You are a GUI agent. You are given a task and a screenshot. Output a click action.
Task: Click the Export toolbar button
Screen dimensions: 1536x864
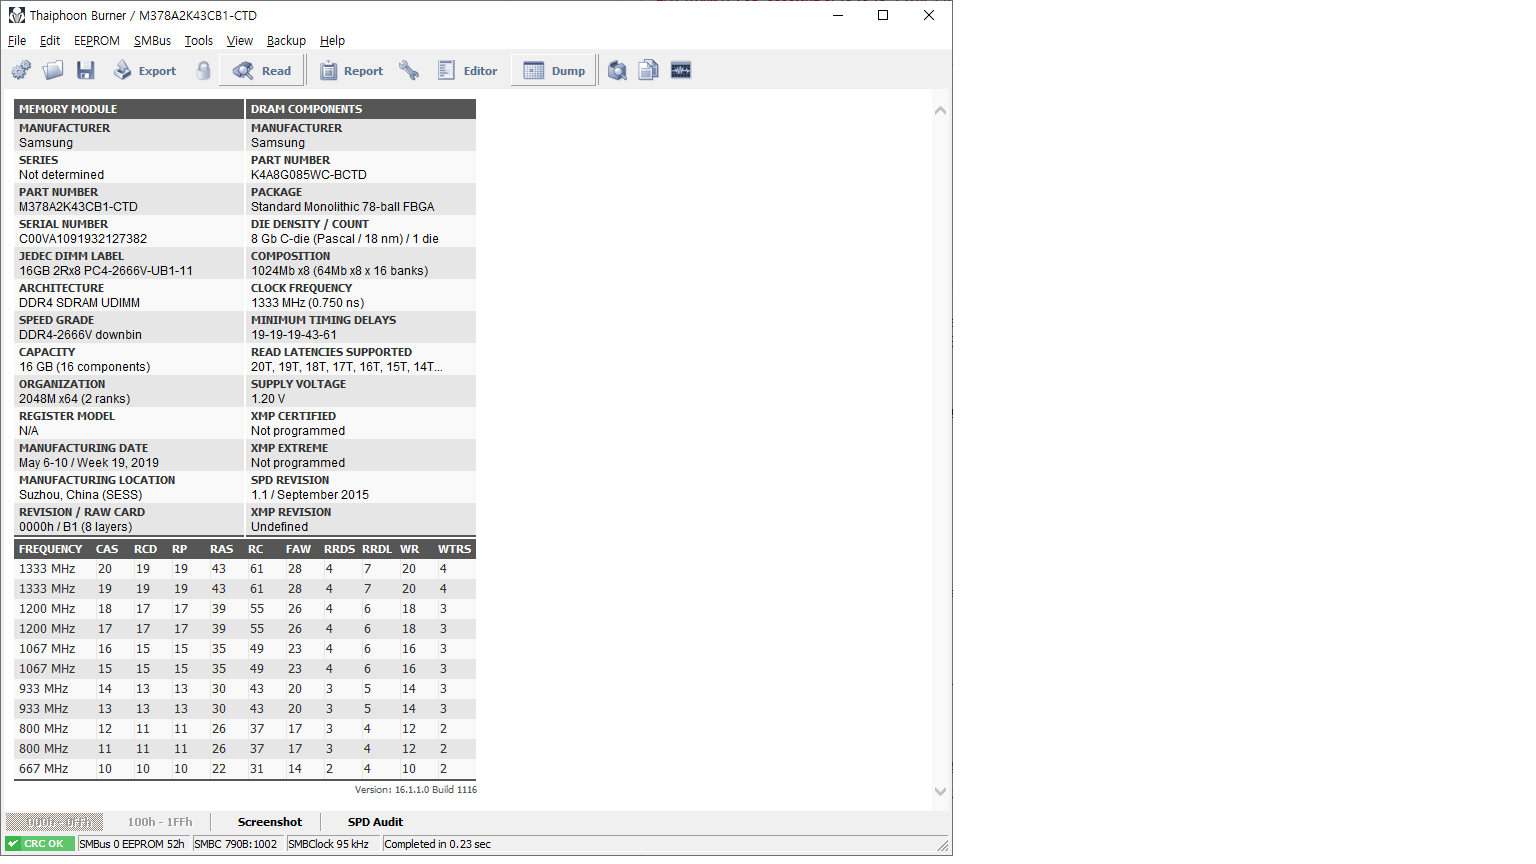point(145,70)
